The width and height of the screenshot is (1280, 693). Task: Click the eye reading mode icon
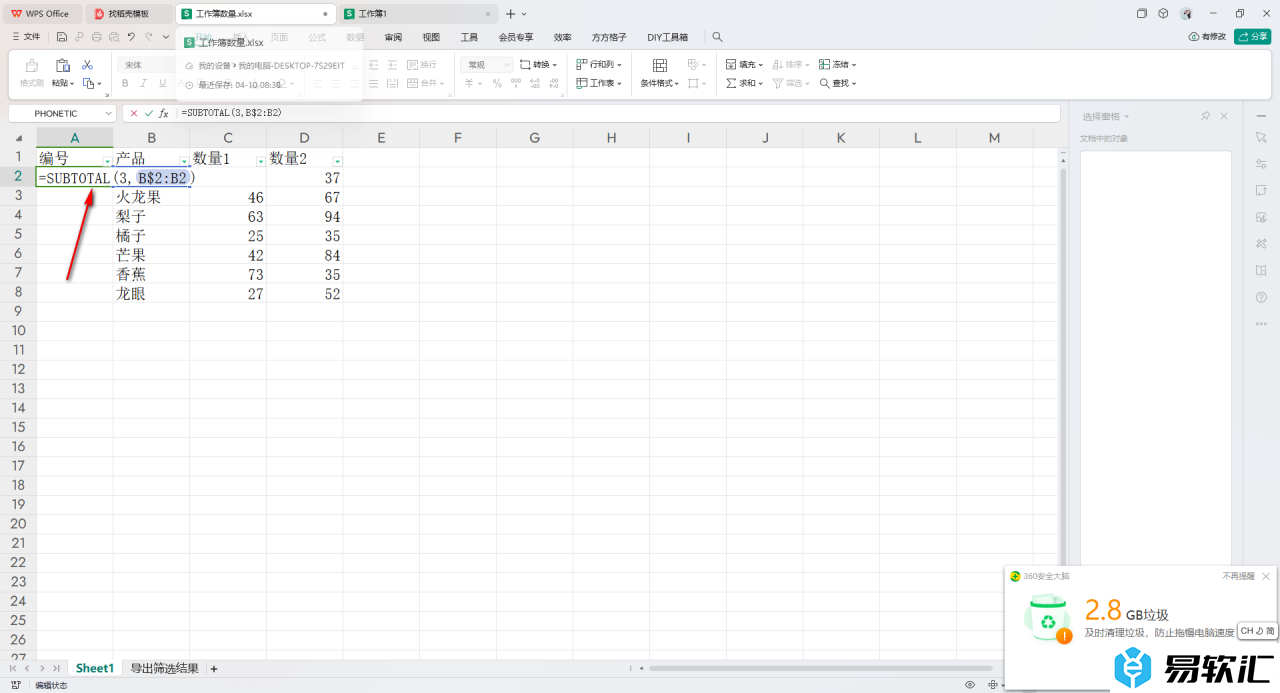coord(970,685)
